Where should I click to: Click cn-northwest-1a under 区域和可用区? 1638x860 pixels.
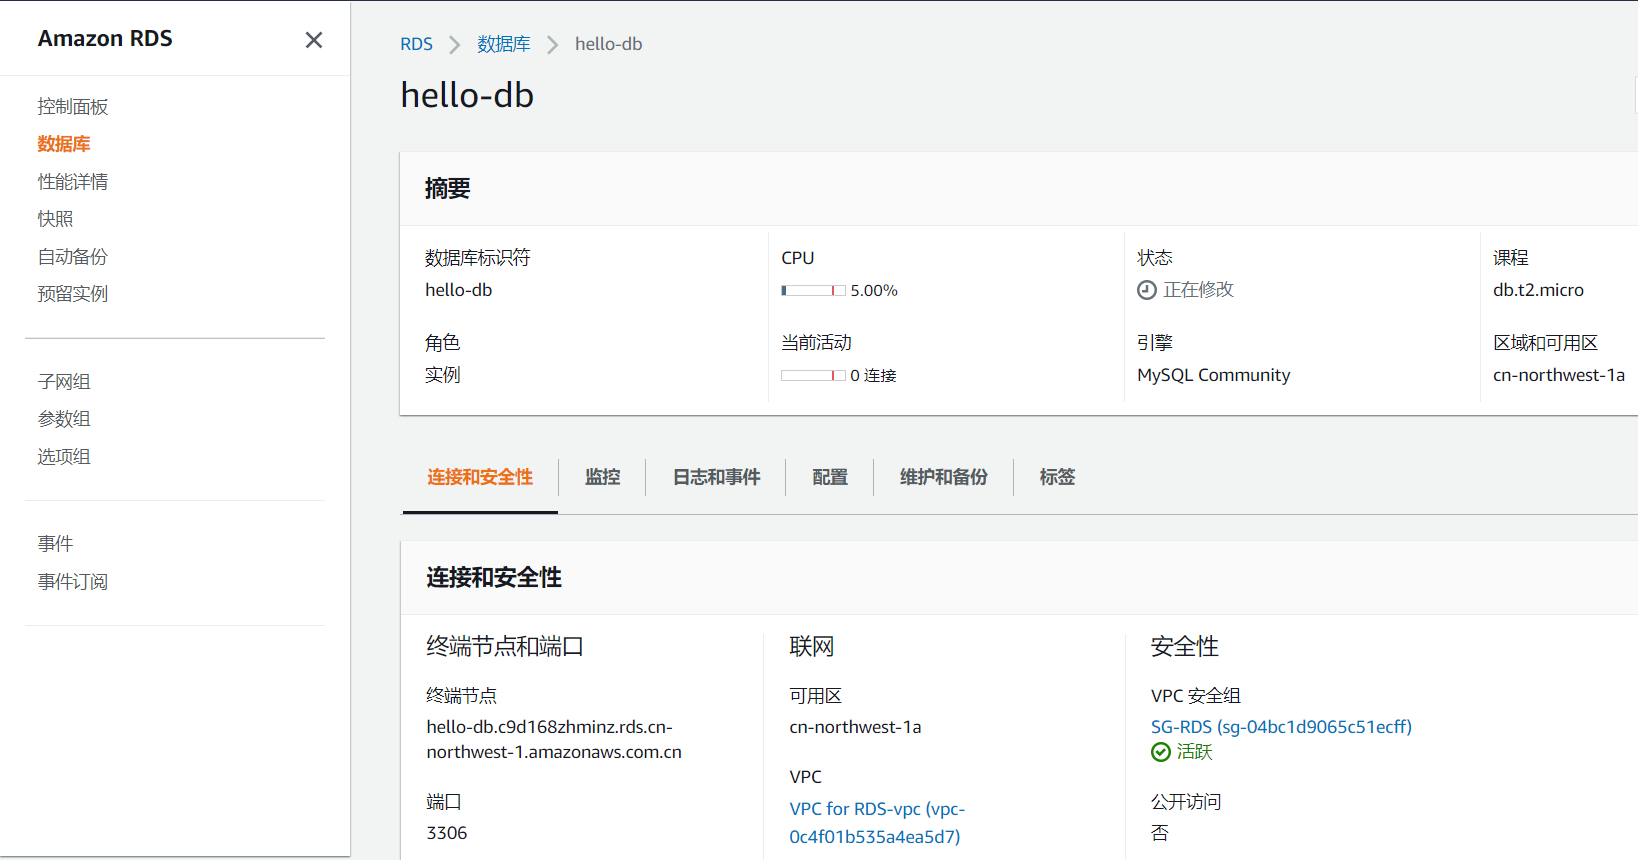(1559, 375)
